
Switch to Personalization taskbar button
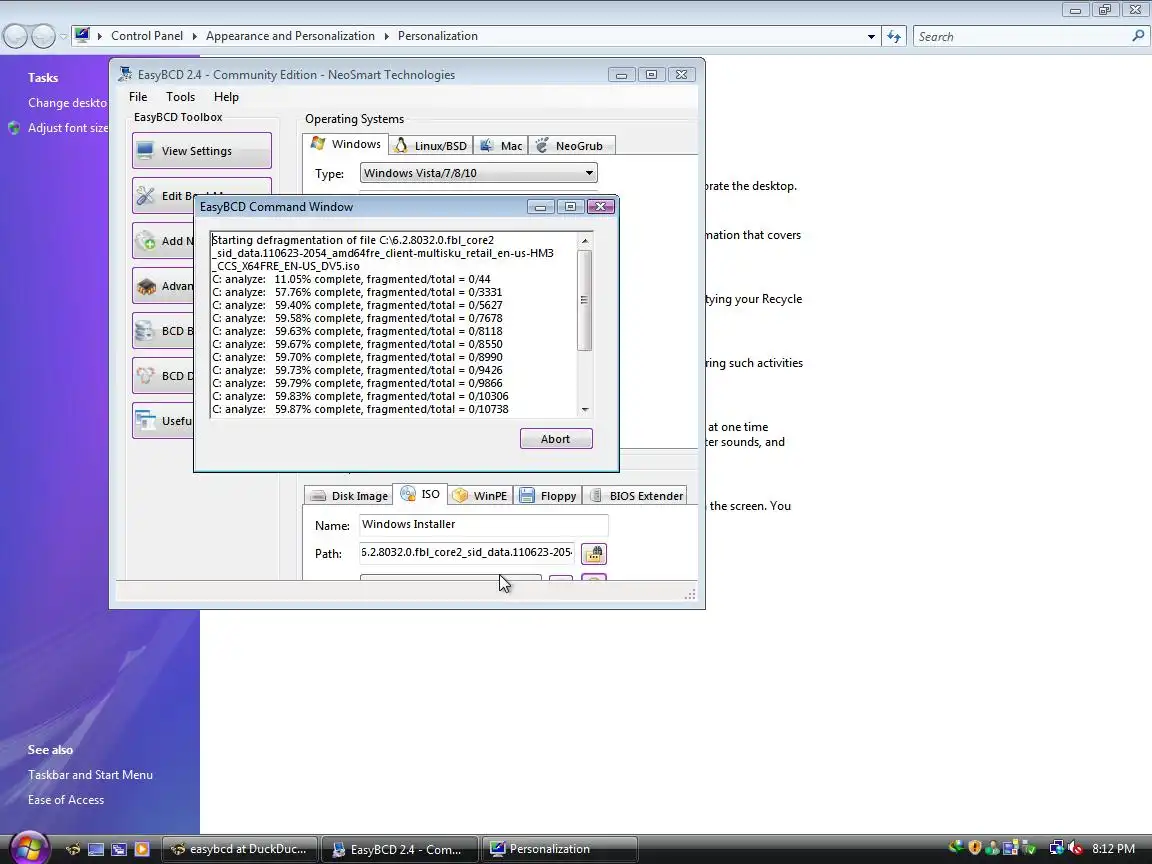[558, 849]
